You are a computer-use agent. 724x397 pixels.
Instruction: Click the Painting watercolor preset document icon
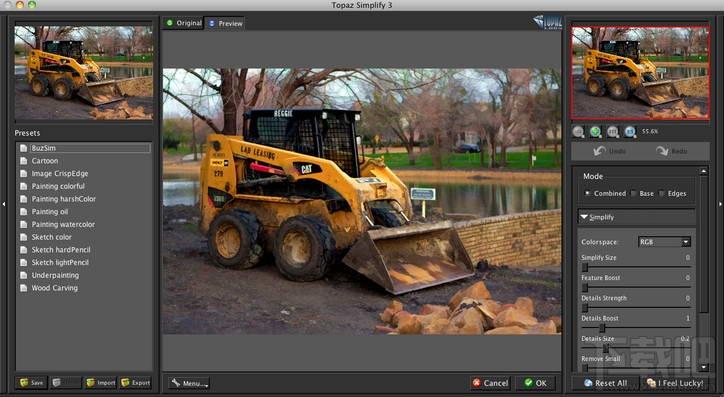[24, 224]
